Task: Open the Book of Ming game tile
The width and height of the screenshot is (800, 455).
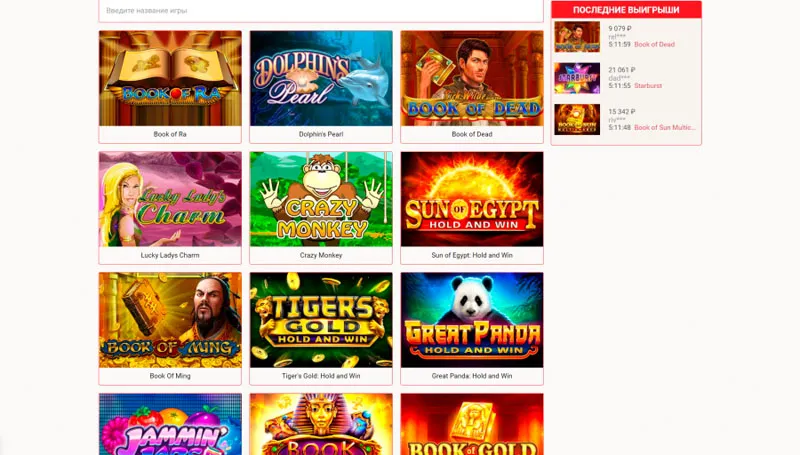Action: click(x=170, y=320)
